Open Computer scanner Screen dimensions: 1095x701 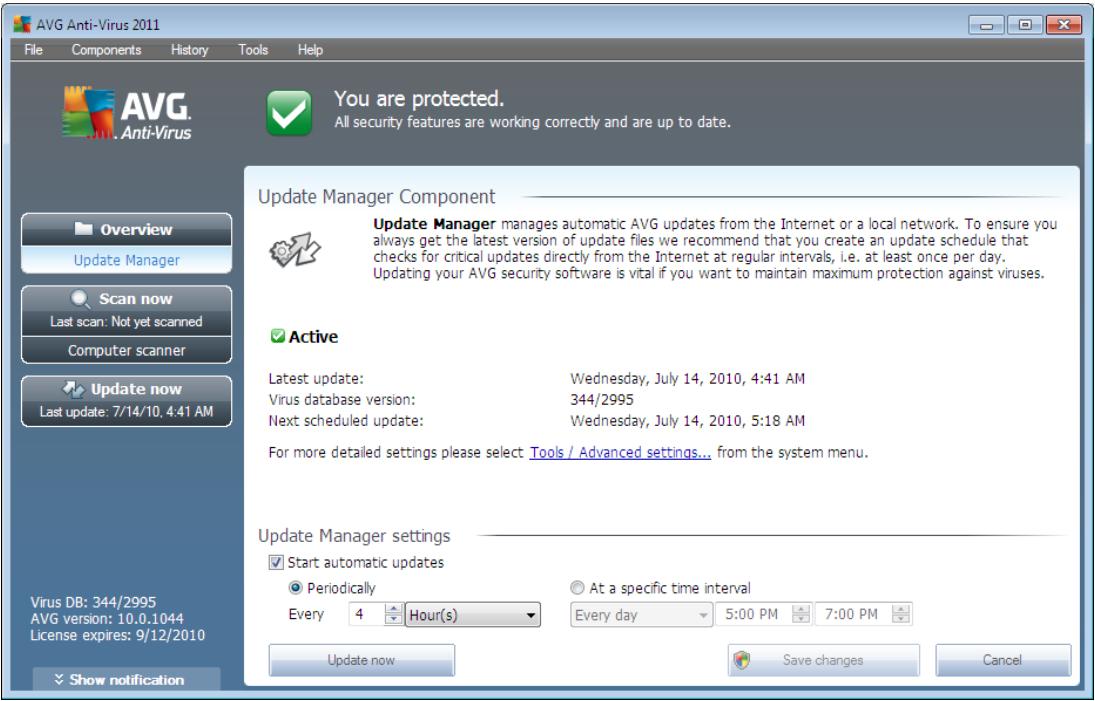[x=126, y=350]
